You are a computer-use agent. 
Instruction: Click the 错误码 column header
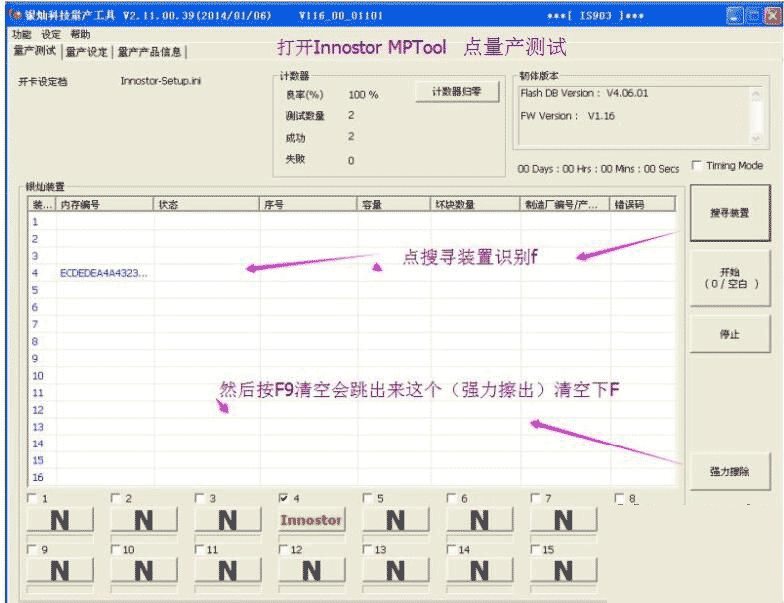(x=642, y=204)
